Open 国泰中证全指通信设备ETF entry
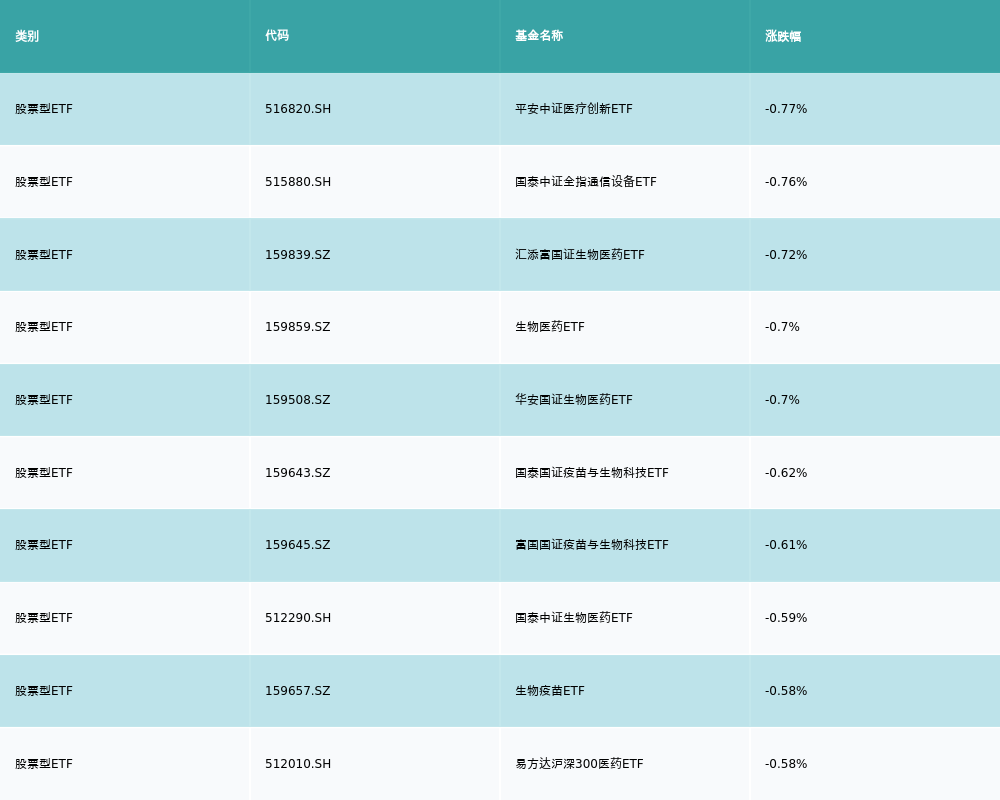1000x800 pixels. click(586, 182)
